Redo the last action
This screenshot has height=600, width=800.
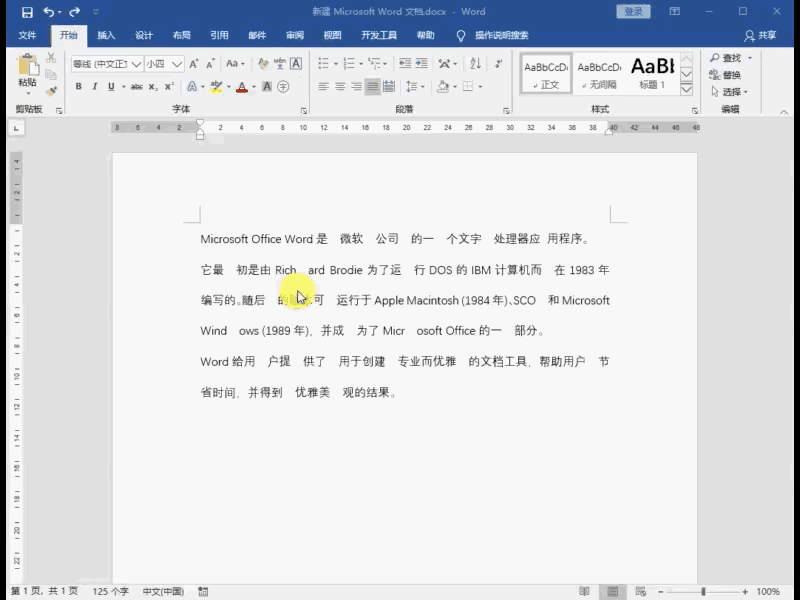tap(74, 12)
